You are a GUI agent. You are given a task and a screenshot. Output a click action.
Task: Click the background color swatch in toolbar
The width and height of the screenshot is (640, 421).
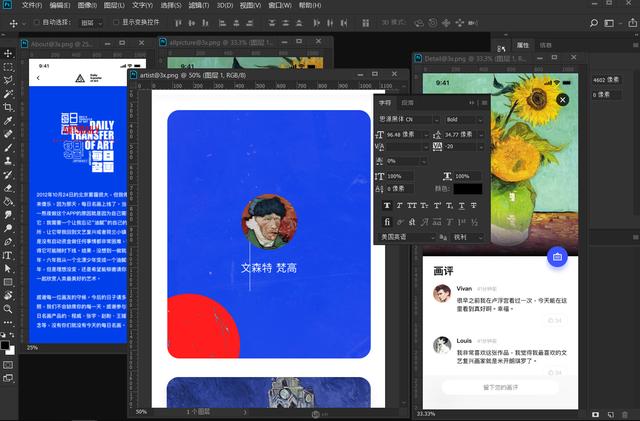(x=11, y=351)
